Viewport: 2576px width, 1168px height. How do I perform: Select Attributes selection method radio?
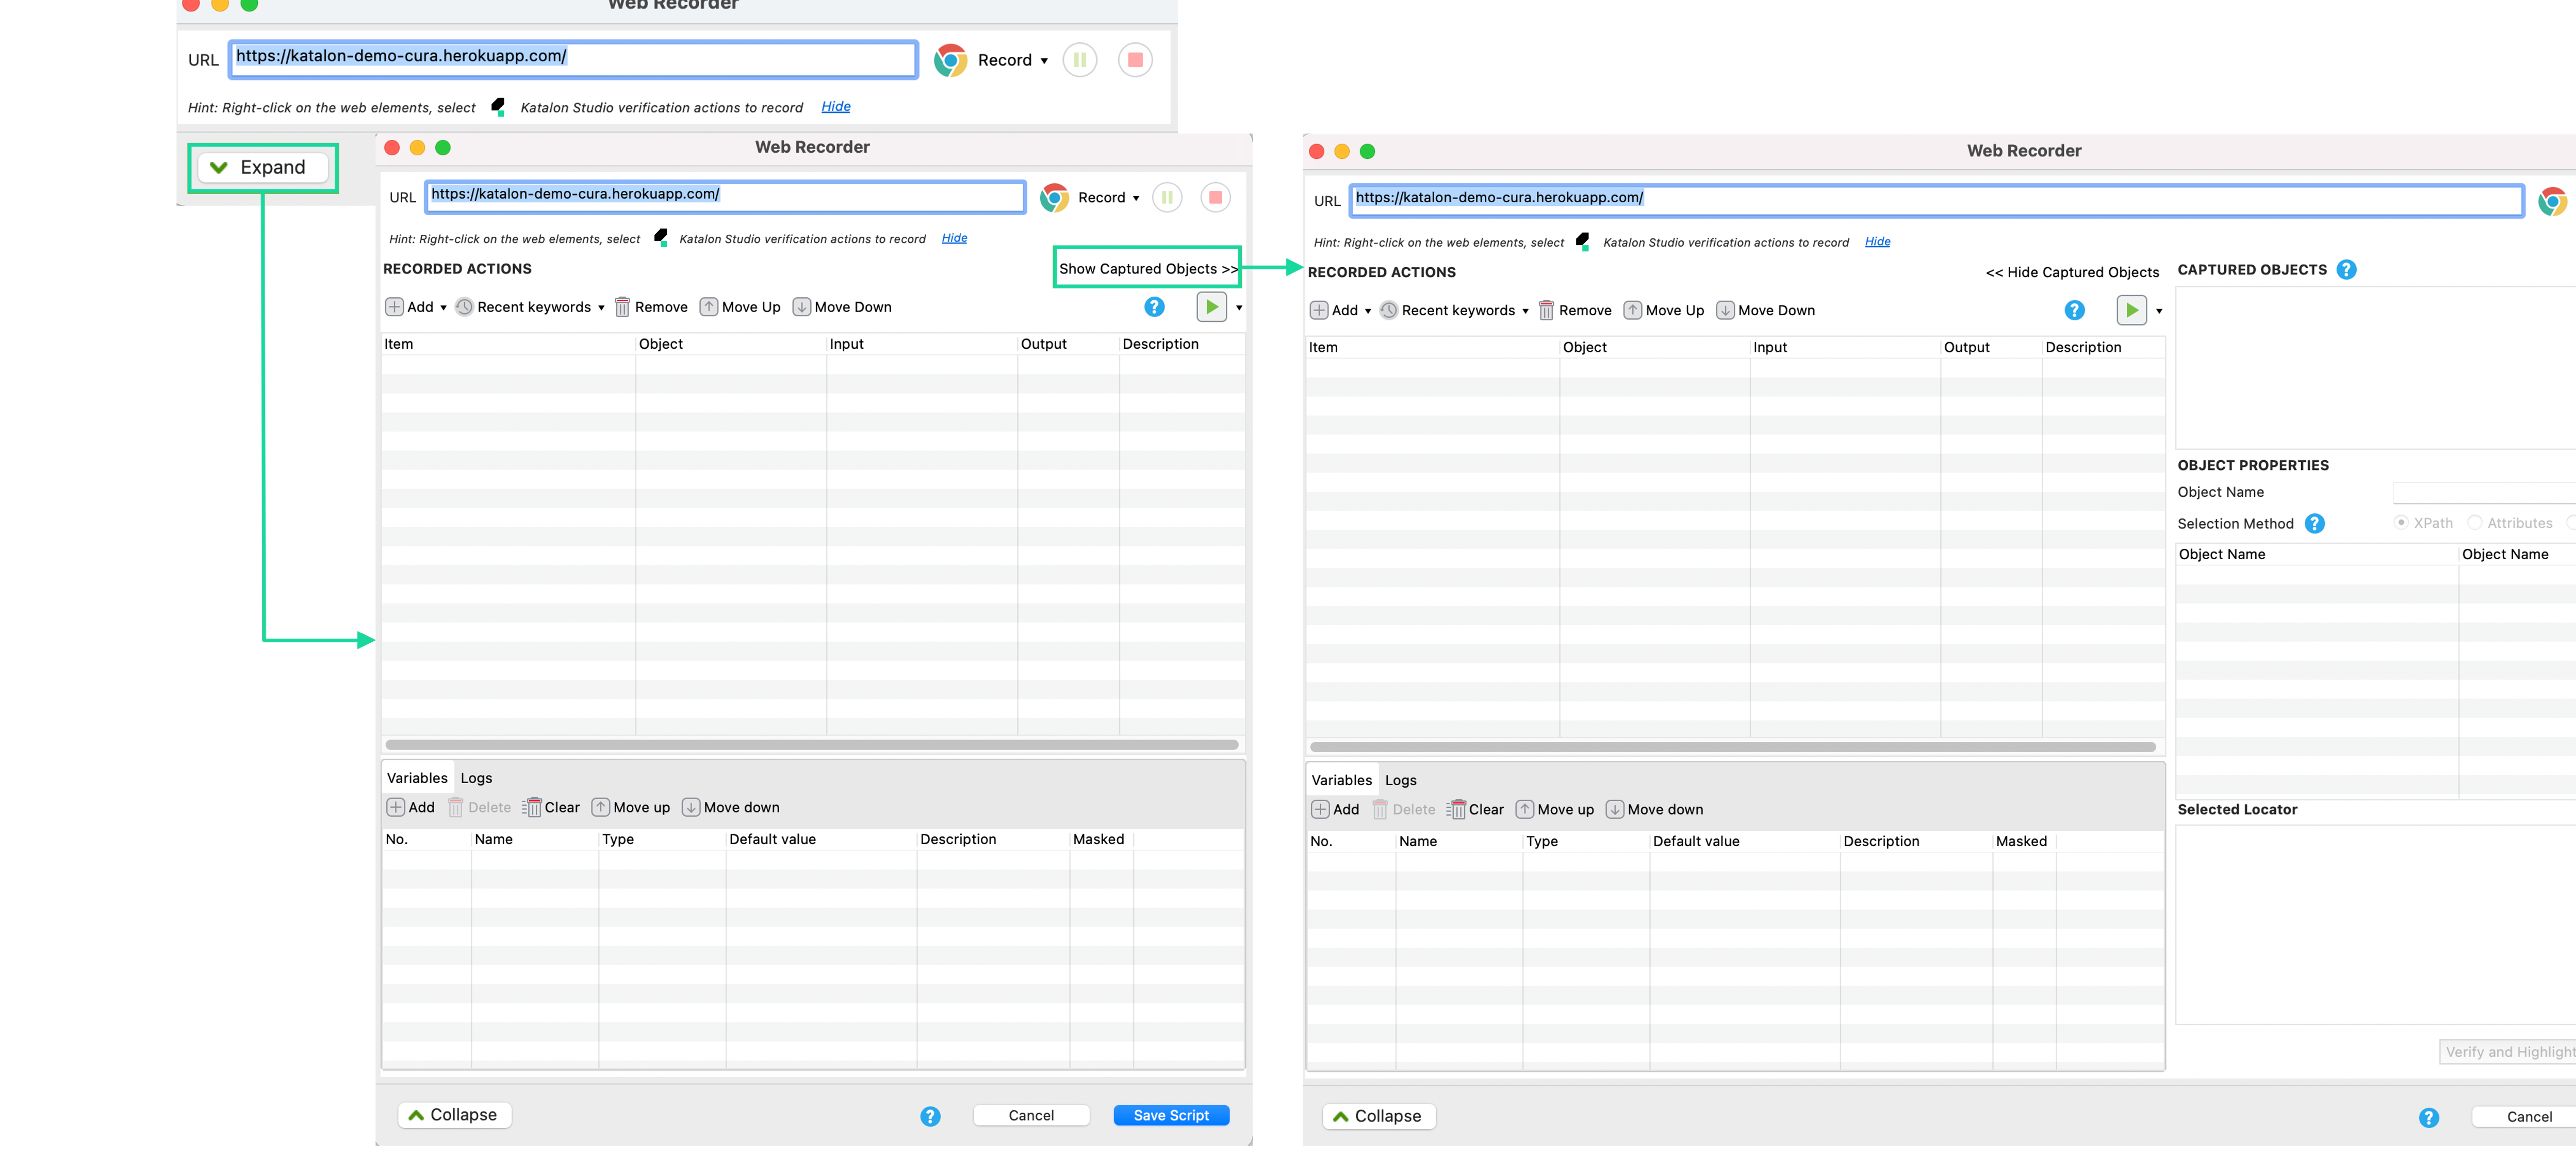[2474, 522]
